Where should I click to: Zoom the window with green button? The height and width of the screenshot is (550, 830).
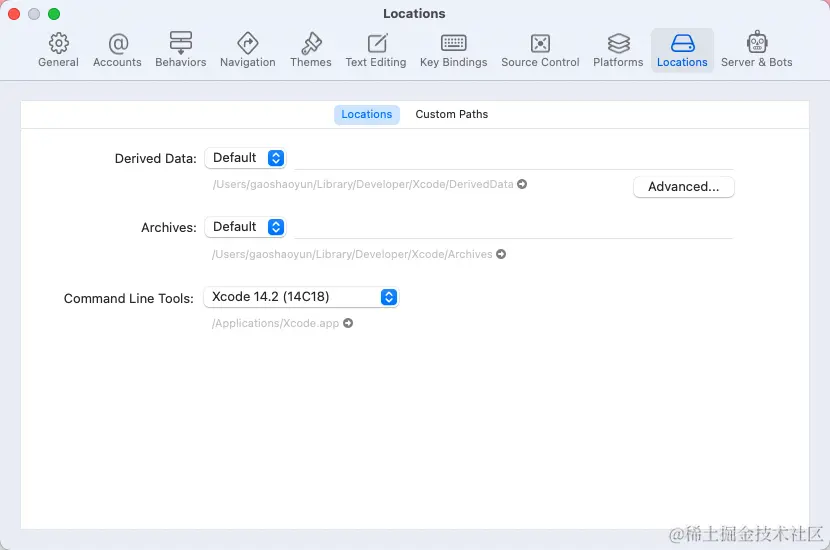(x=54, y=14)
